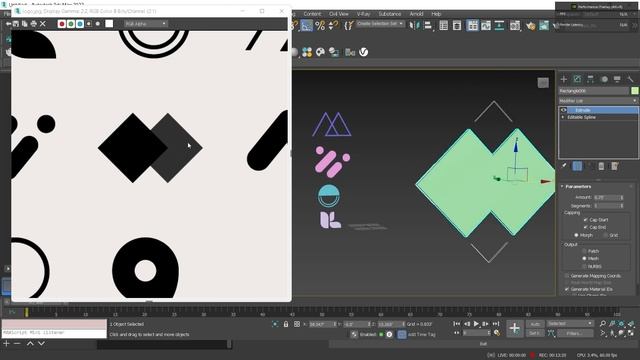Click the Amount value field
This screenshot has height=360, width=640.
click(607, 197)
